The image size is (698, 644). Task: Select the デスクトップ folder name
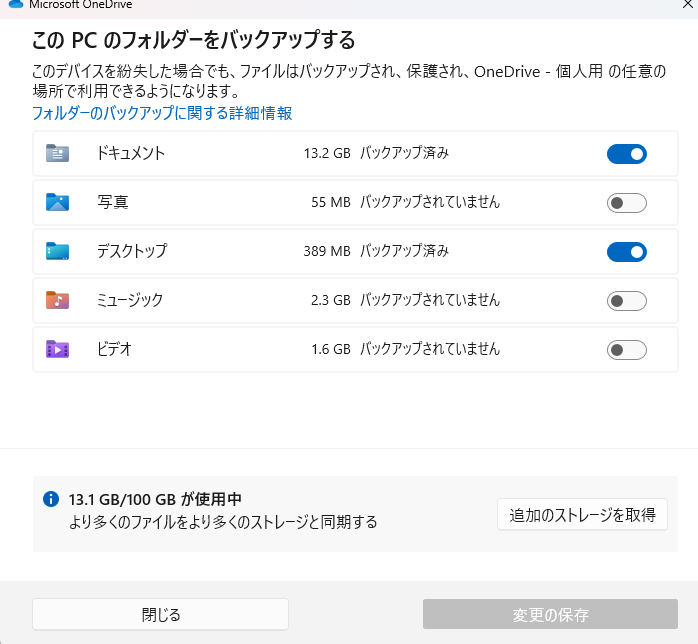(132, 251)
